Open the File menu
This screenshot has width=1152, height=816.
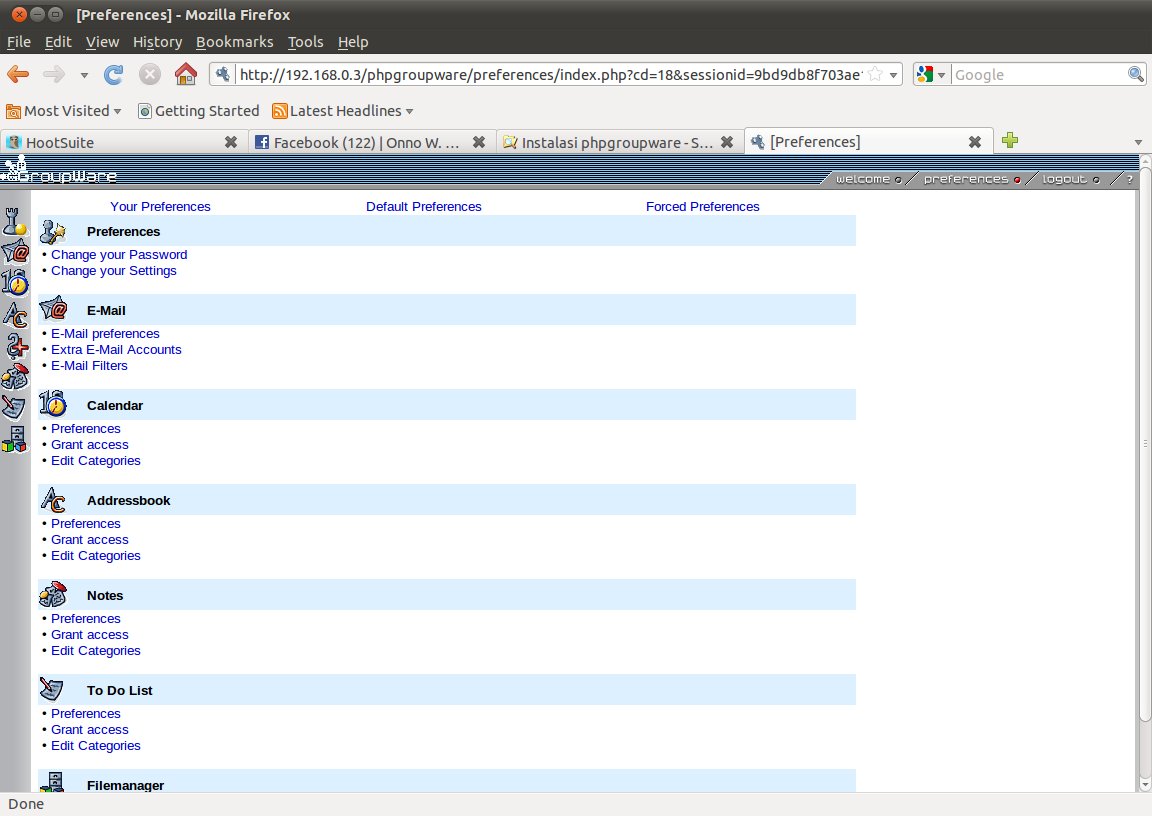tap(18, 42)
